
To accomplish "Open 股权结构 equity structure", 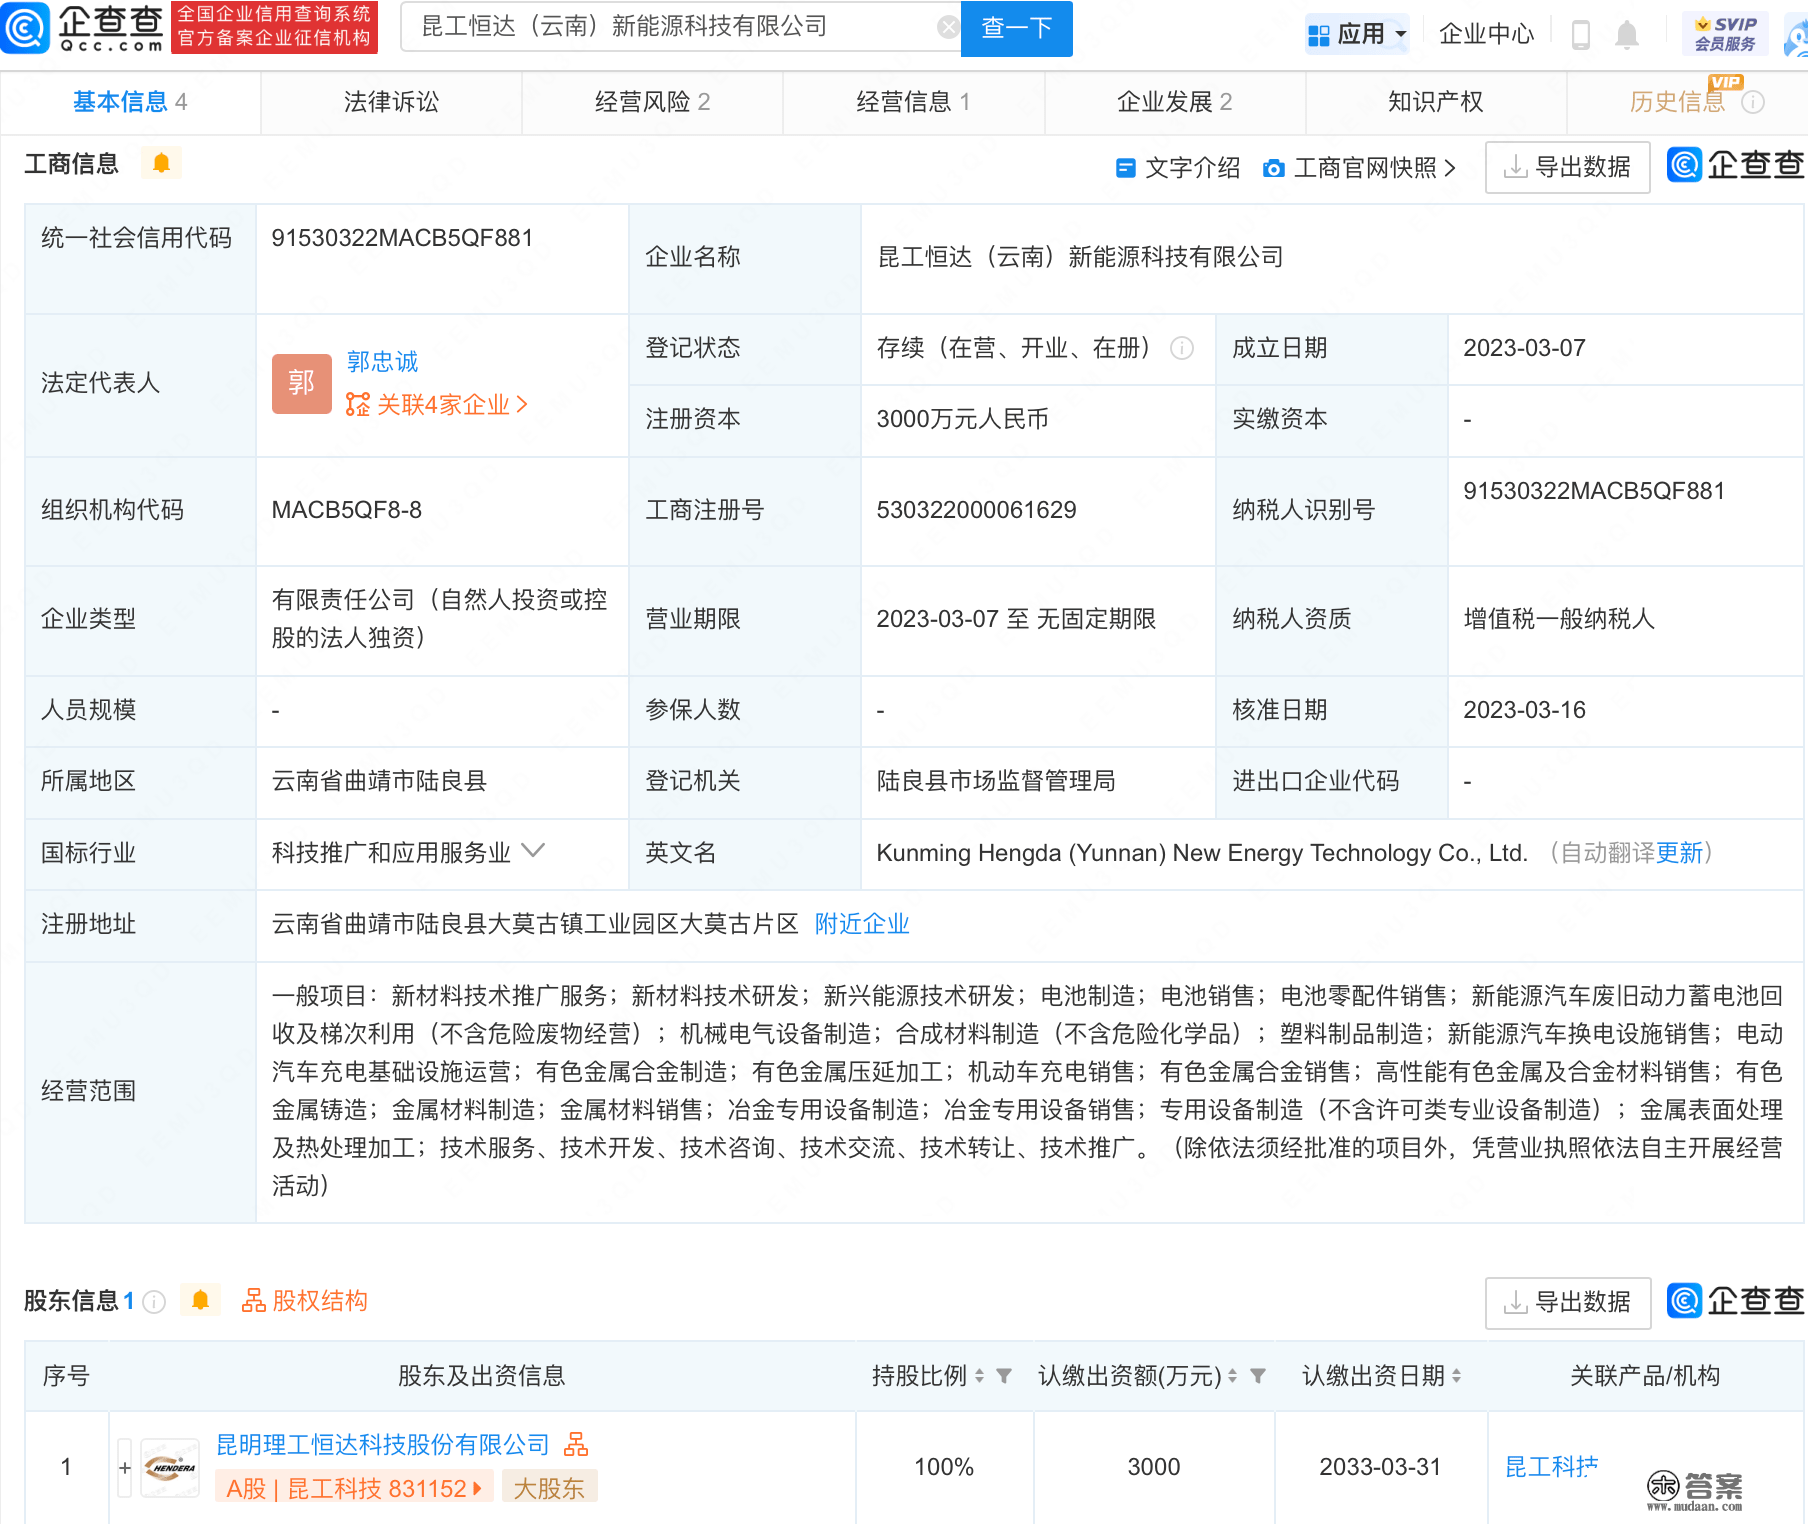I will (305, 1301).
